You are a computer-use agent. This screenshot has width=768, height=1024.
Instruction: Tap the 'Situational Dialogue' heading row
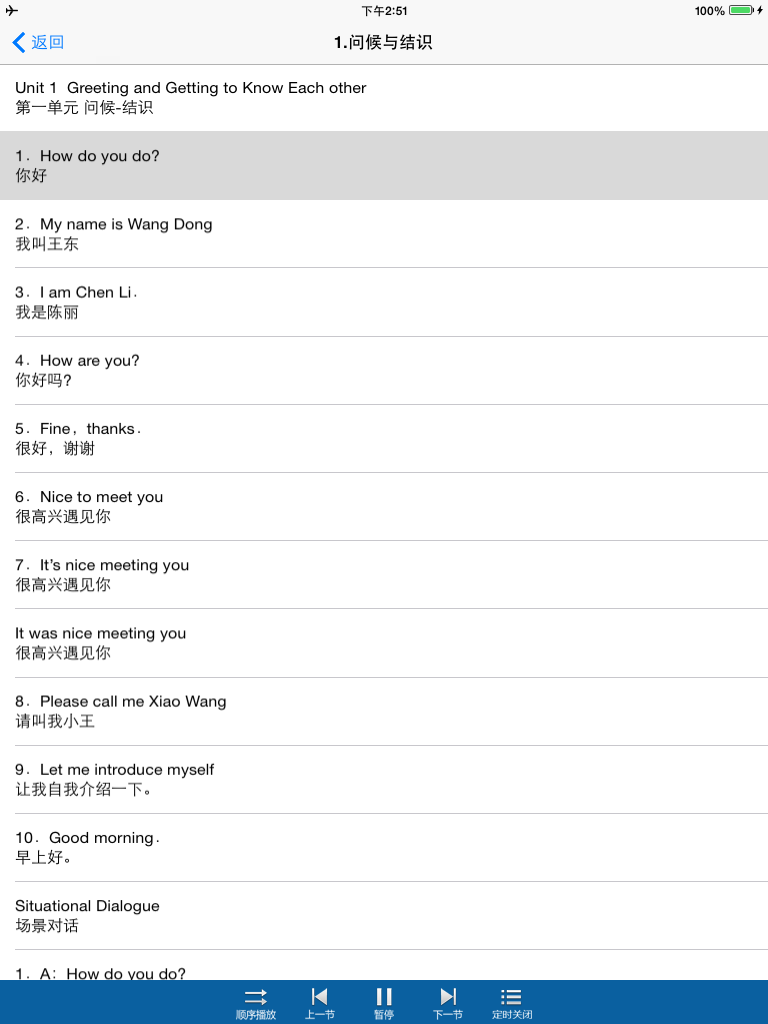tap(384, 916)
